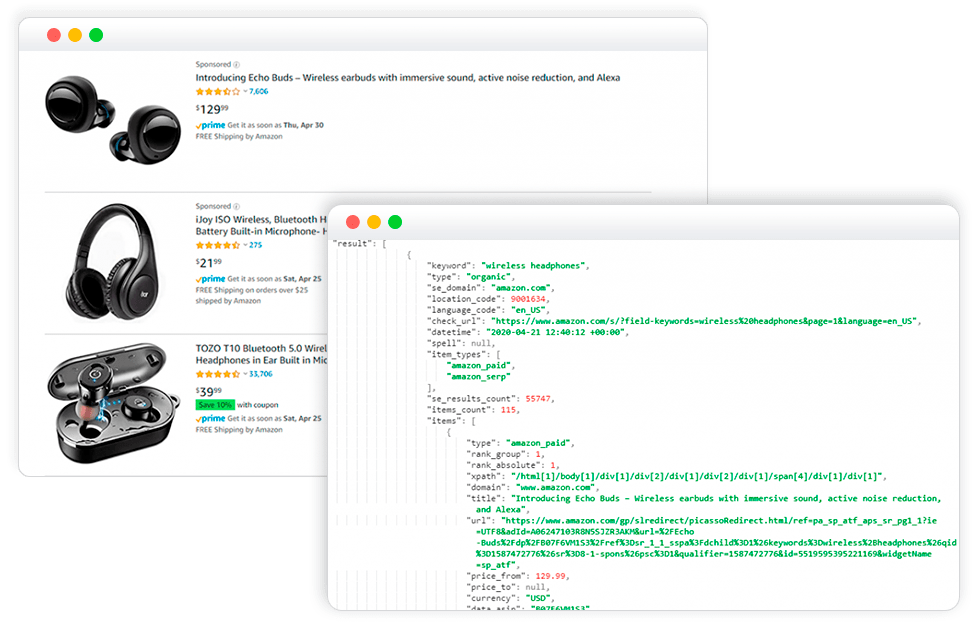Expand rating dropdown arrow beside 33,706 reviews
Screen dimensions: 975x625
(245, 374)
